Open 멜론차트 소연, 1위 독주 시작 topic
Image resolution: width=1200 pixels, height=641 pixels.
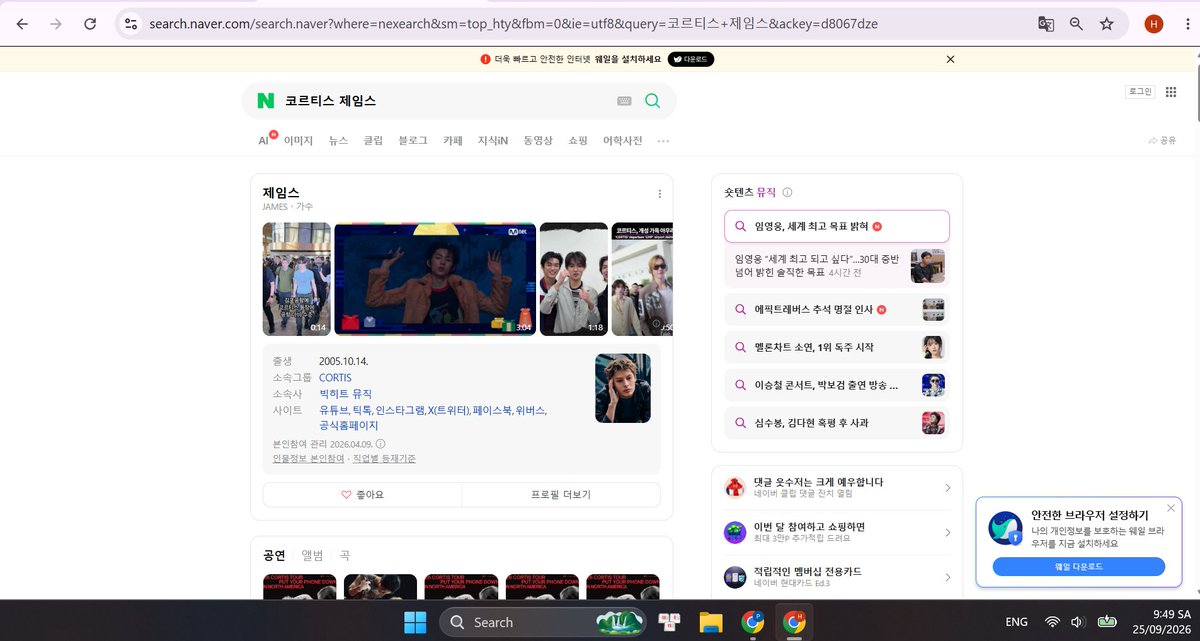pos(836,347)
